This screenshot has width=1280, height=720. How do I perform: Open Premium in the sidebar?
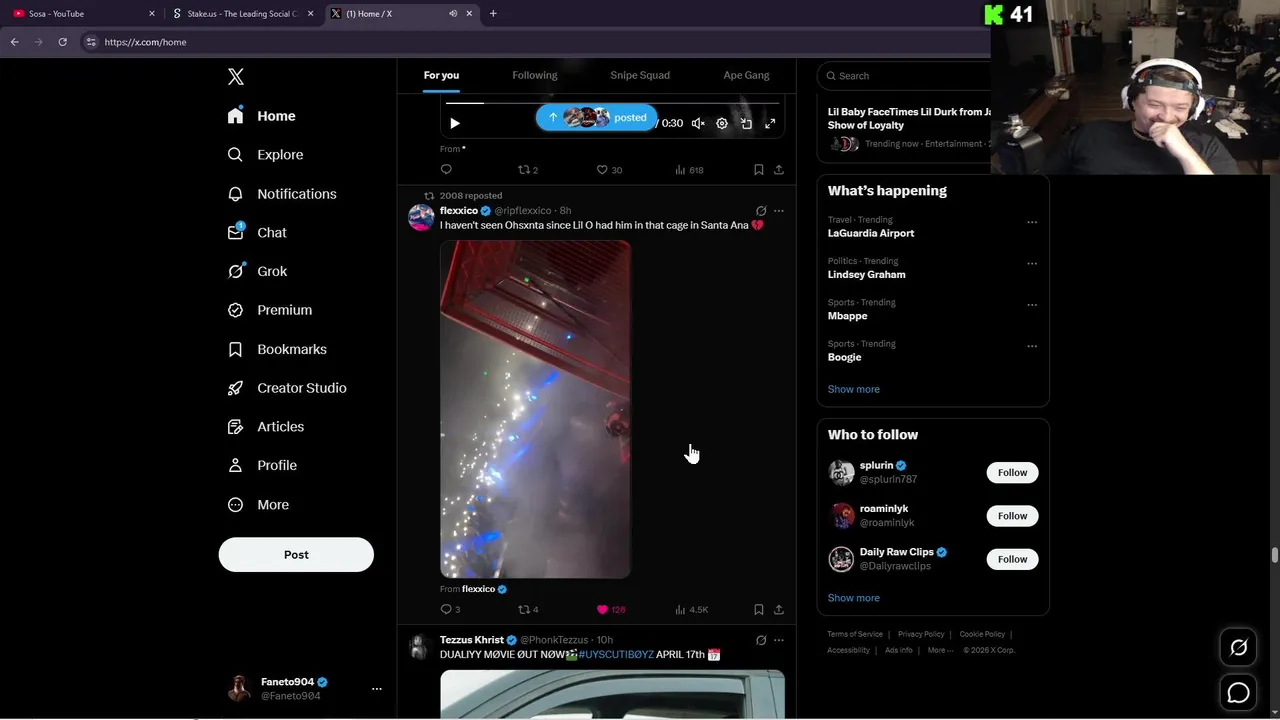[x=269, y=310]
